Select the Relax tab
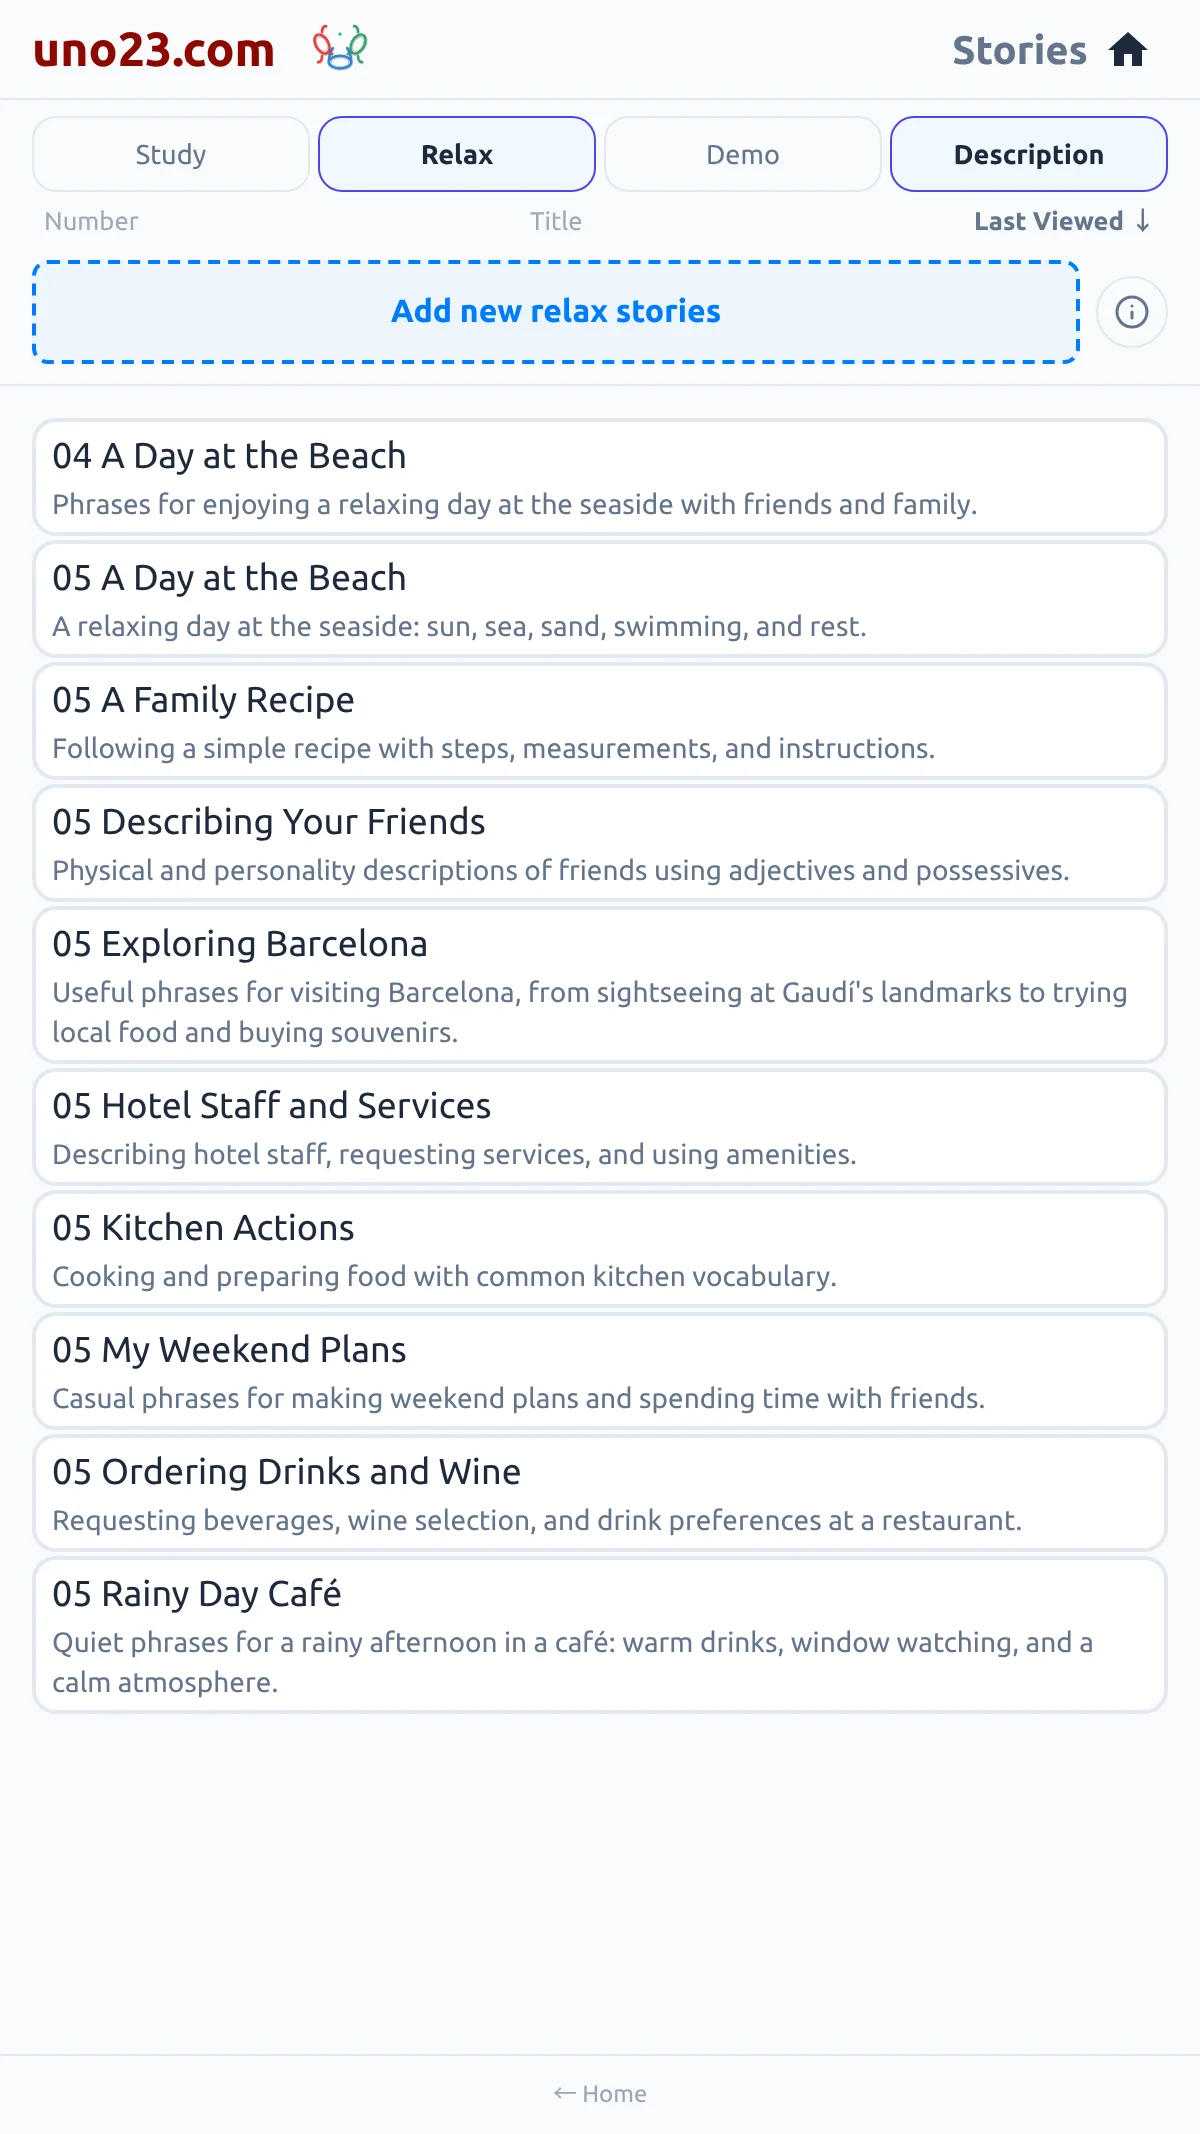1200x2134 pixels. 457,154
